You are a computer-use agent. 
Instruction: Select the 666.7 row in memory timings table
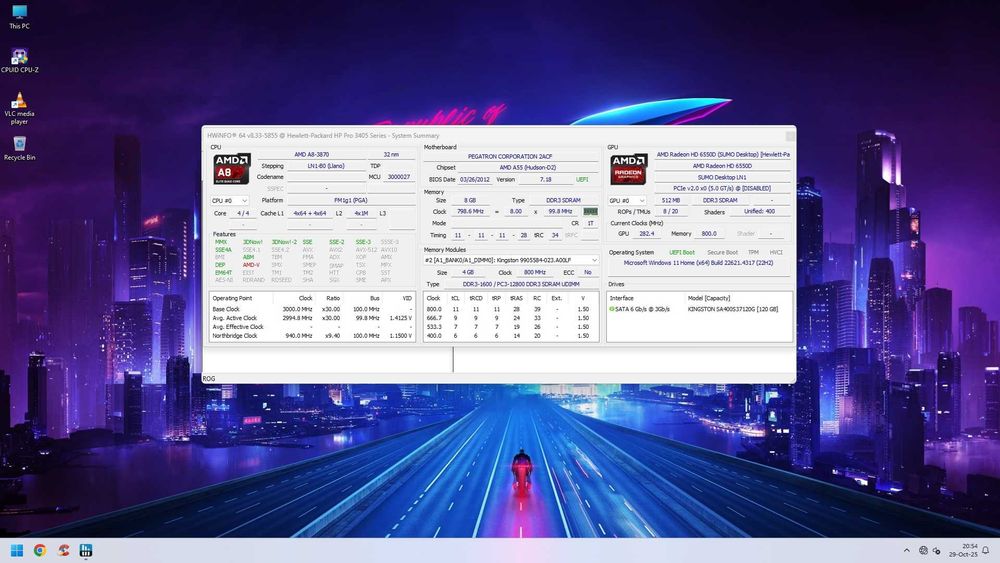pyautogui.click(x=511, y=318)
